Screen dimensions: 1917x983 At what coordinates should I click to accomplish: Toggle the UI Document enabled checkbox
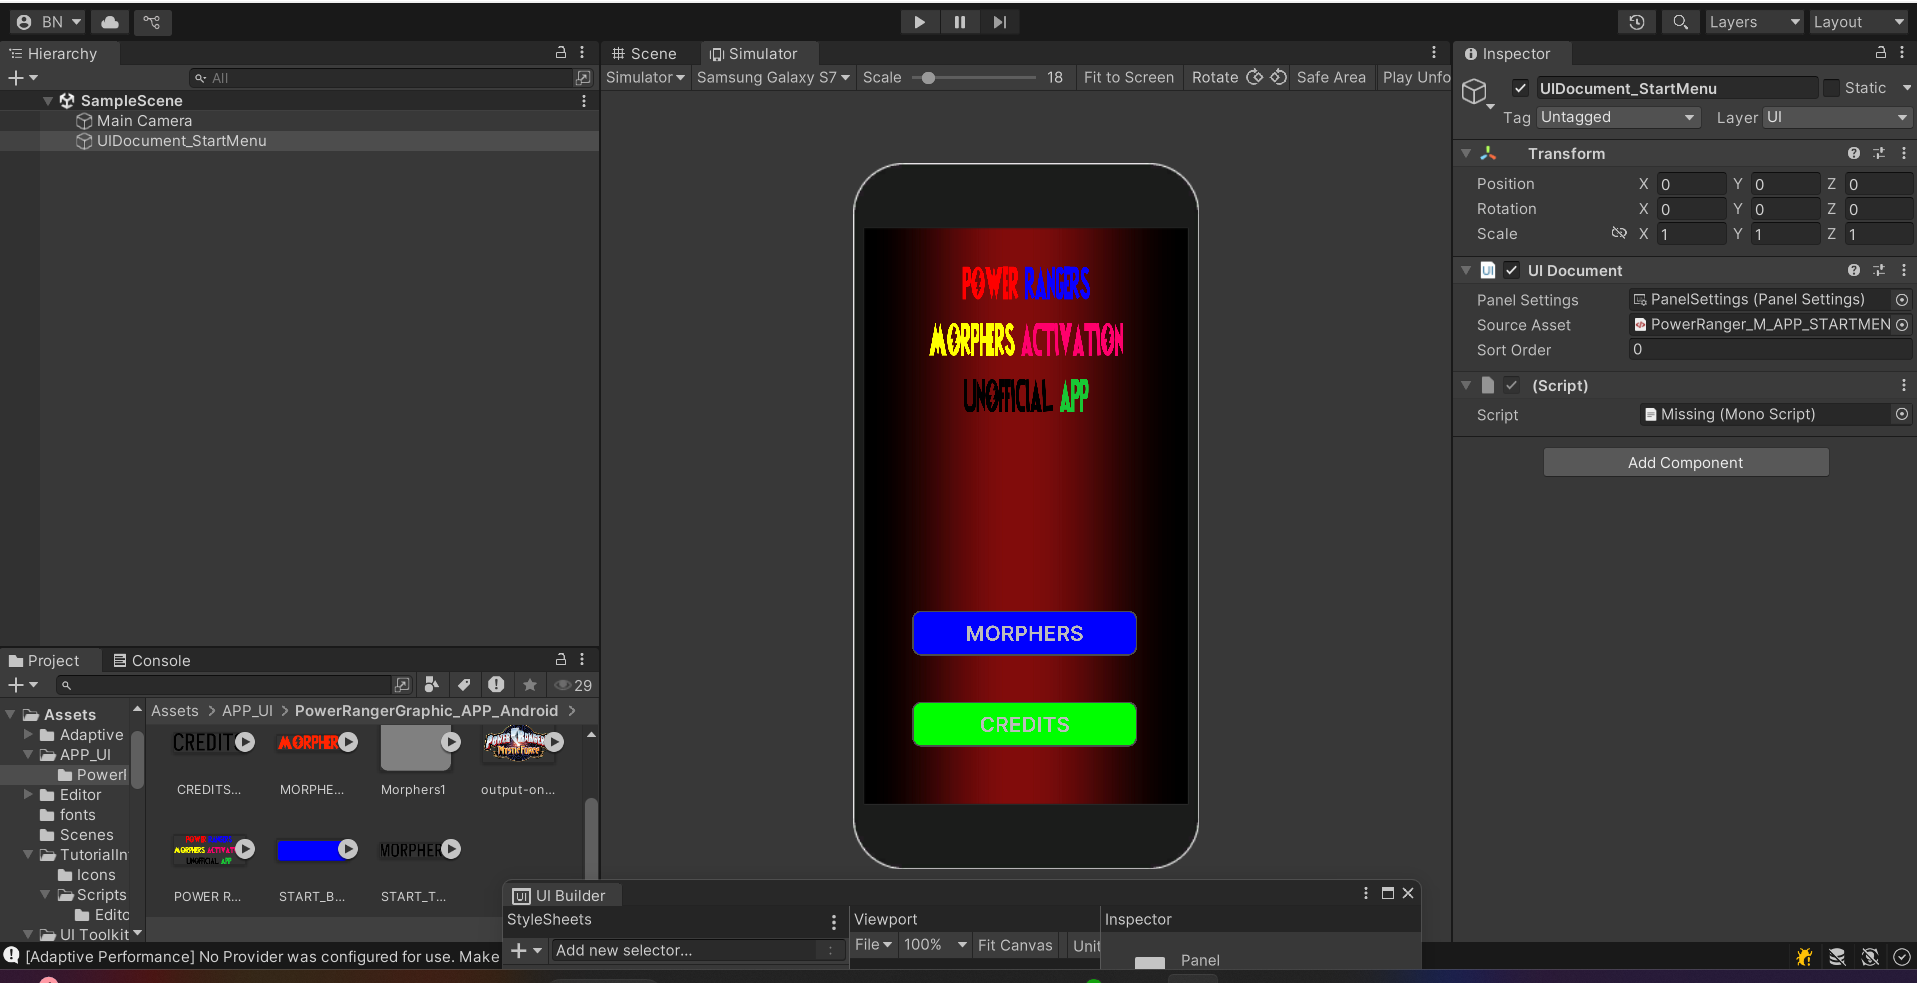(x=1512, y=270)
